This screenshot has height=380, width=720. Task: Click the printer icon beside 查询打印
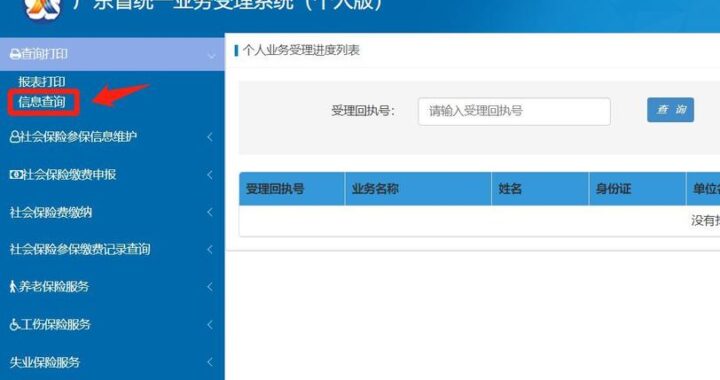pos(15,54)
